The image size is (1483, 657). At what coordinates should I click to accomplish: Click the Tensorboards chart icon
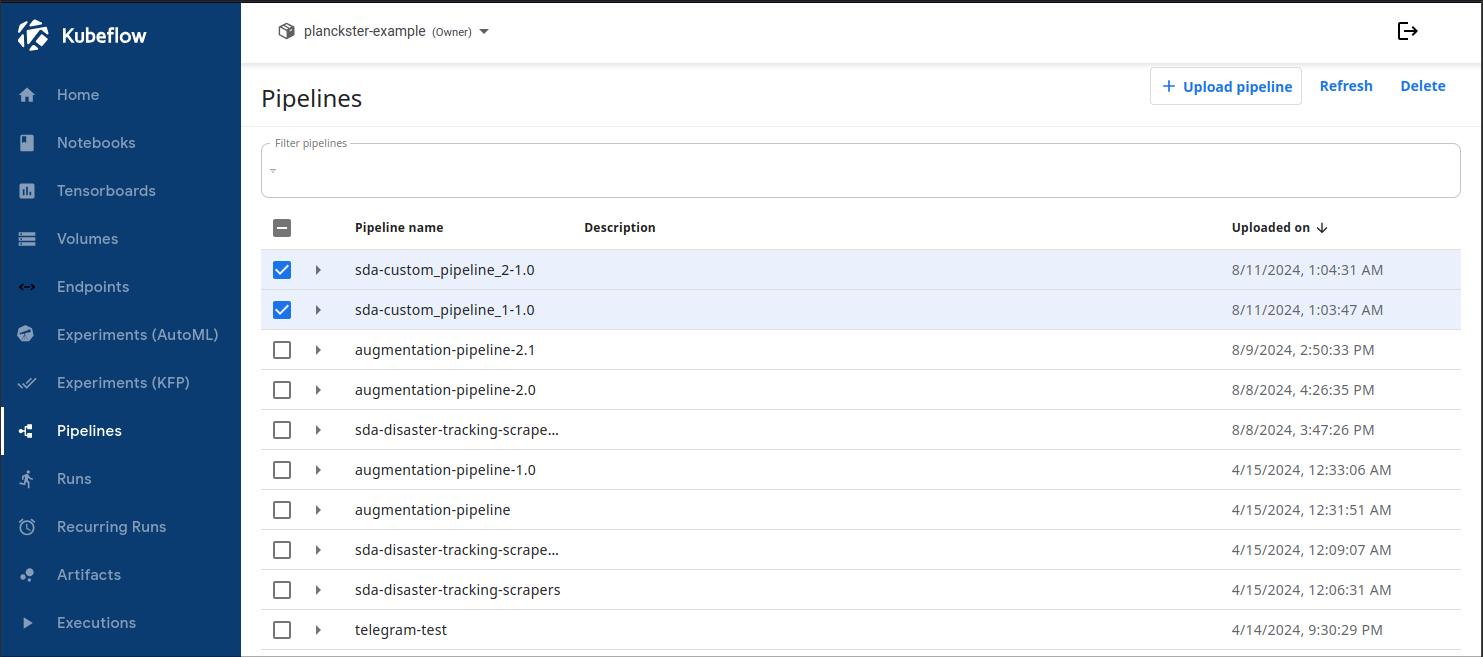(x=27, y=191)
